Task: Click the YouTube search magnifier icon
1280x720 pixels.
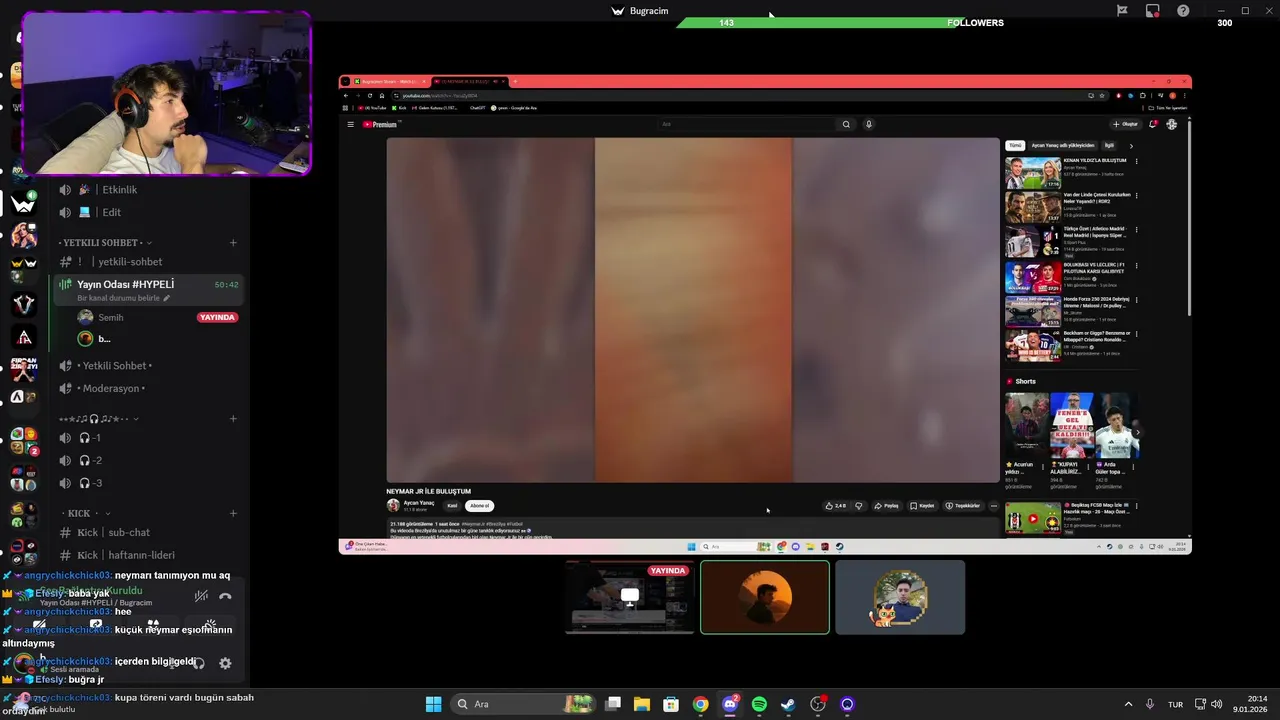Action: 846,124
